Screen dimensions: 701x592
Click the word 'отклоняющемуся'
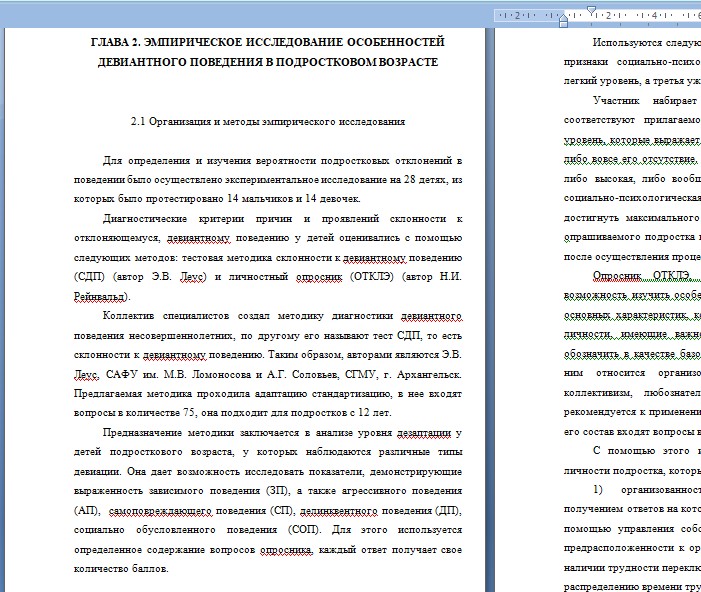(x=117, y=238)
